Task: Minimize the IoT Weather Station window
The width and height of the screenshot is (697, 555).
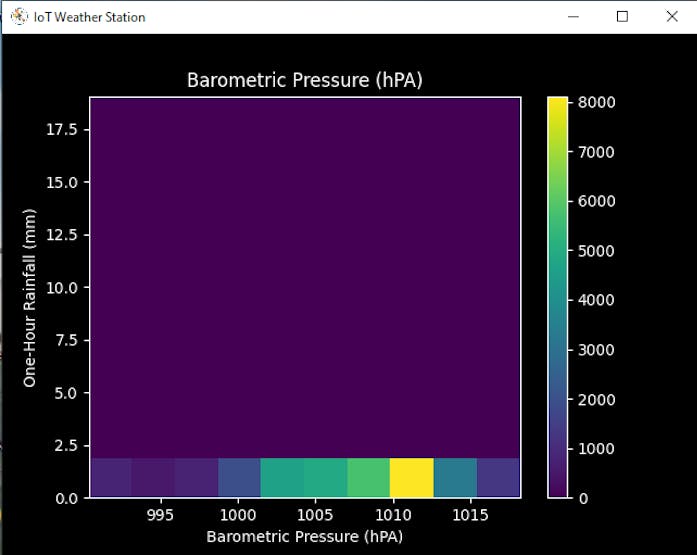Action: (573, 17)
